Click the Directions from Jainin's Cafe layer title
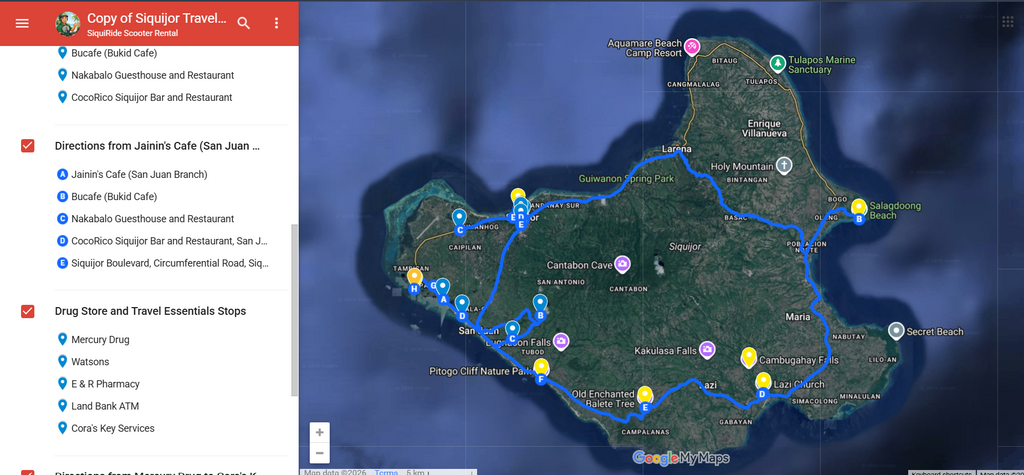The height and width of the screenshot is (475, 1024). click(157, 146)
